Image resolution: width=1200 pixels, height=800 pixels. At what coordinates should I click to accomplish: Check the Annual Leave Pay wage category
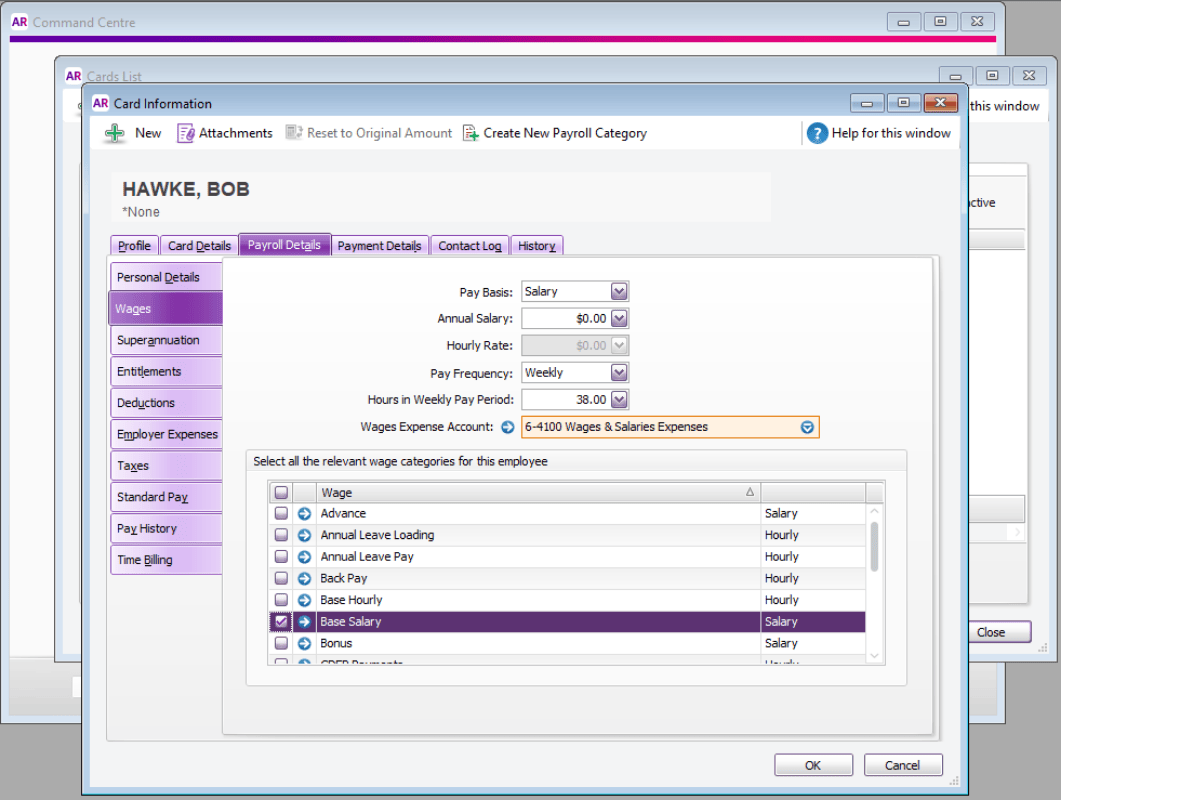(x=281, y=556)
